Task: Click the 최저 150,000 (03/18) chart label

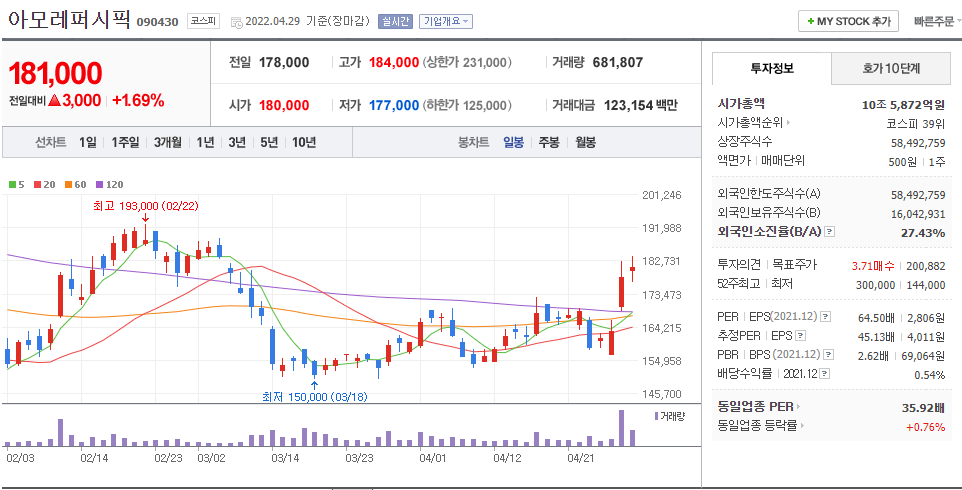Action: 315,397
